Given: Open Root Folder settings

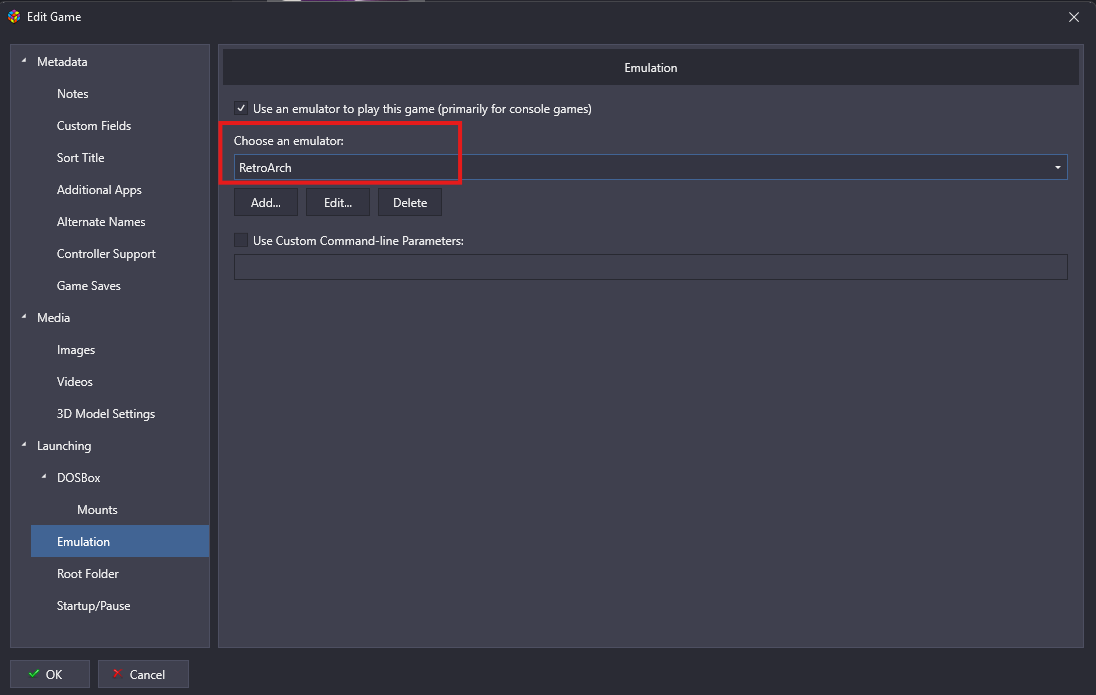Looking at the screenshot, I should 88,573.
